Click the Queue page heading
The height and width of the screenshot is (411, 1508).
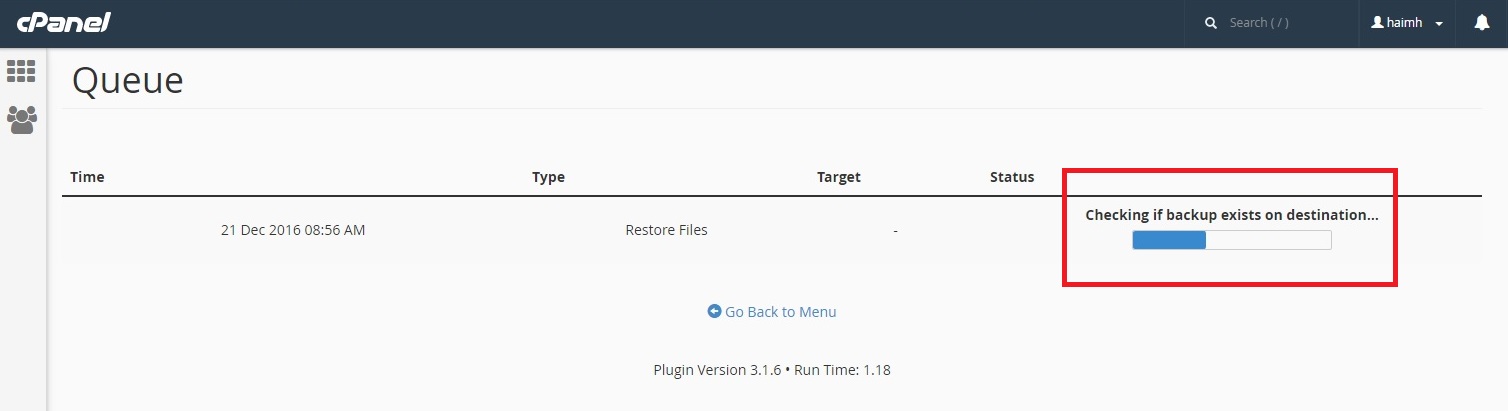pos(128,80)
